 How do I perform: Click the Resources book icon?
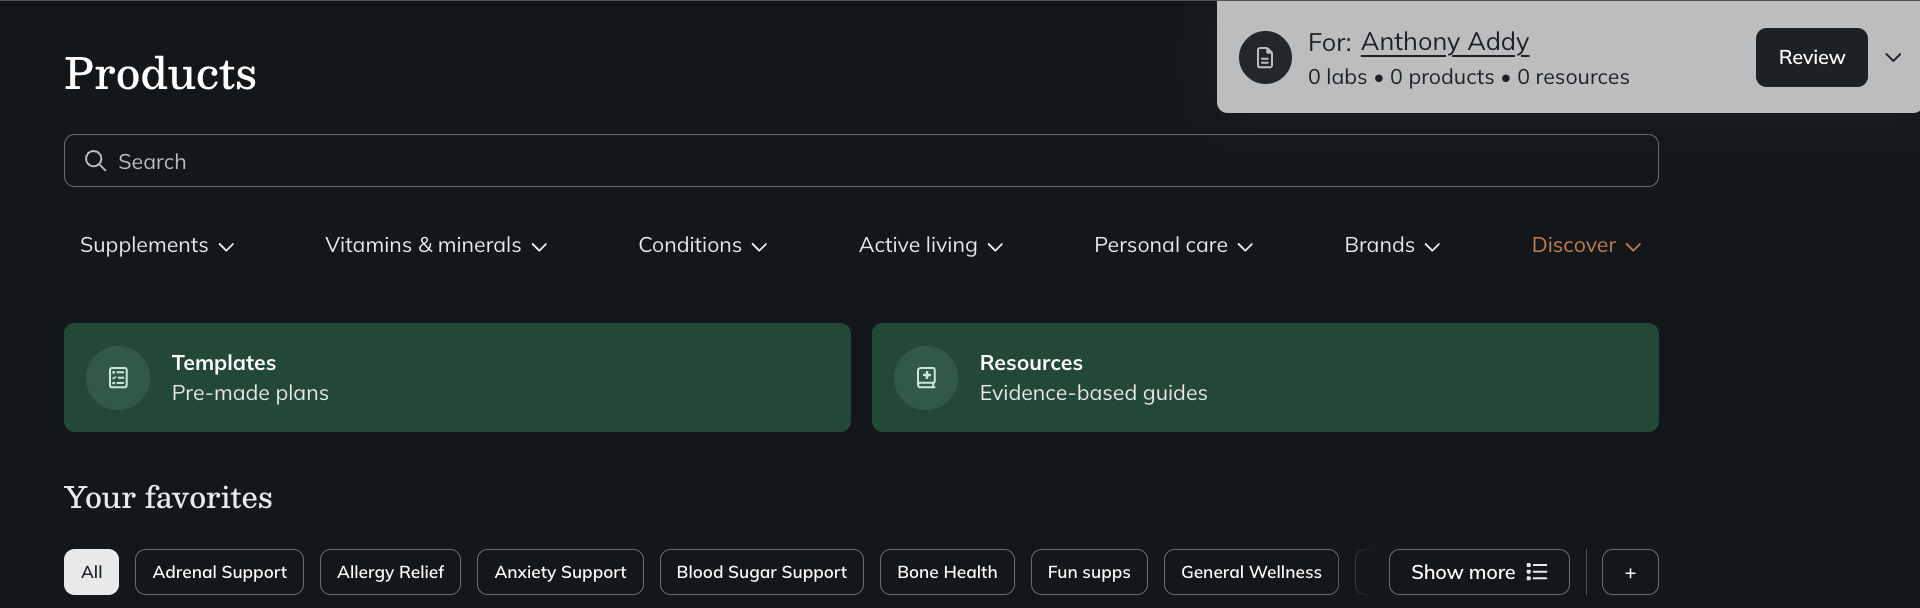tap(926, 378)
